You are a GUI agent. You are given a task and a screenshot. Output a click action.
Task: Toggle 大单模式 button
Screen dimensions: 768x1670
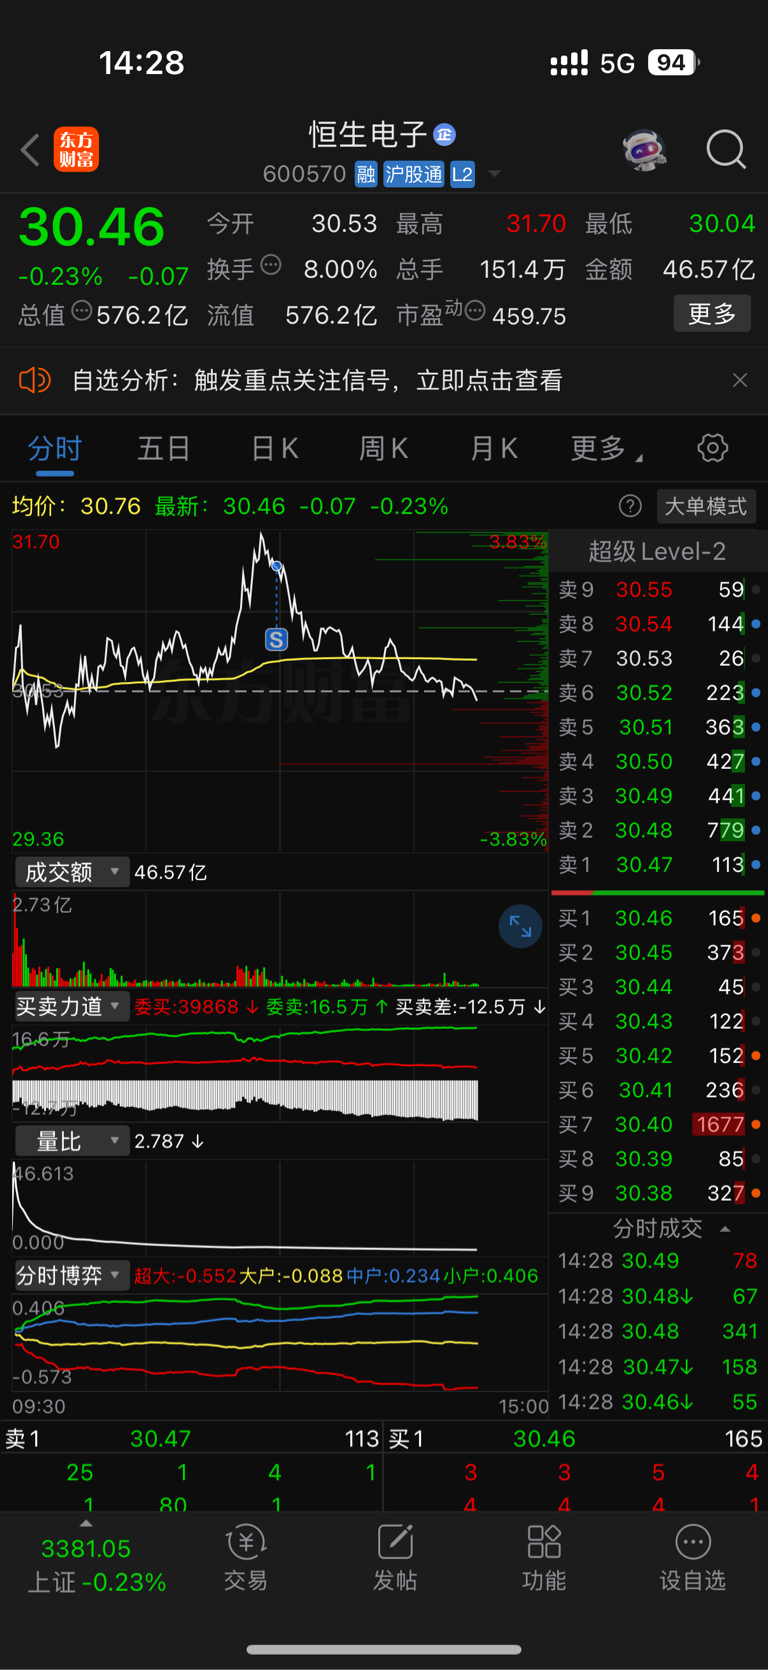(706, 506)
